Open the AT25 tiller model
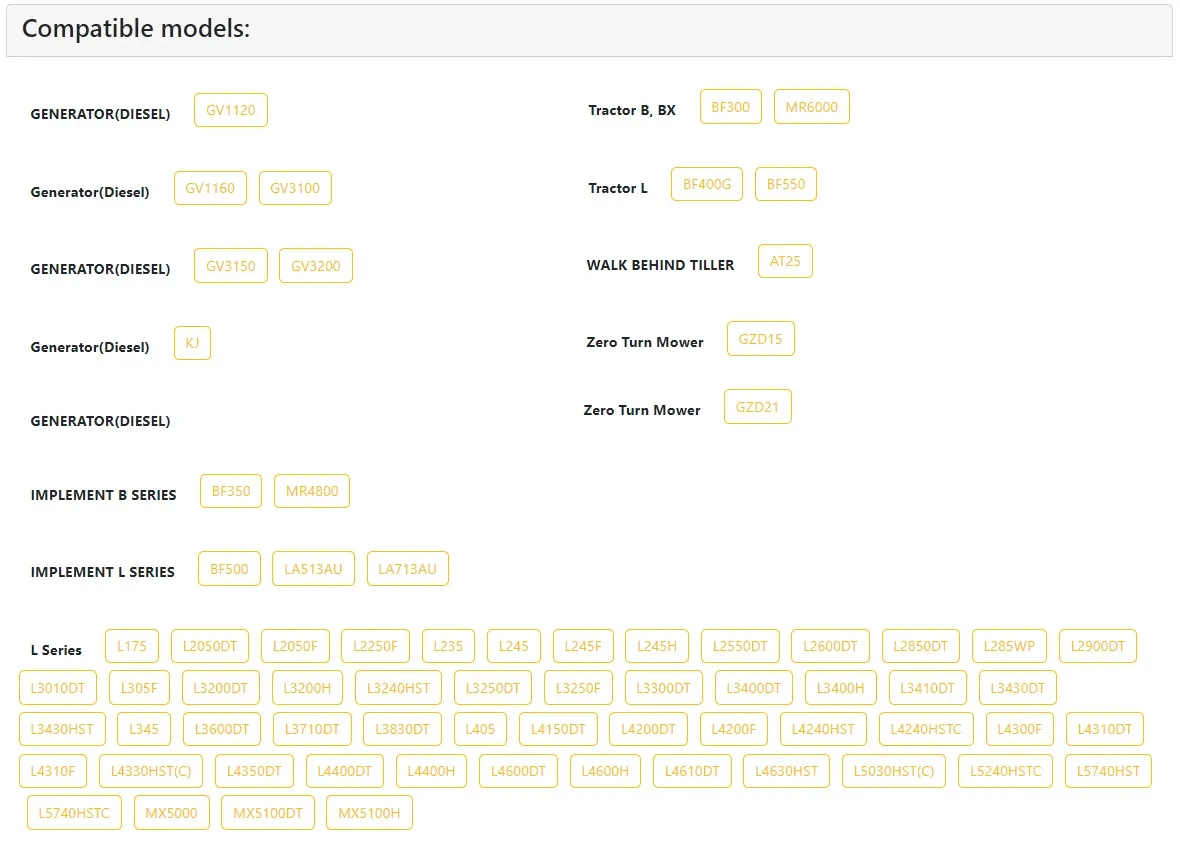1180x868 pixels. click(x=785, y=261)
